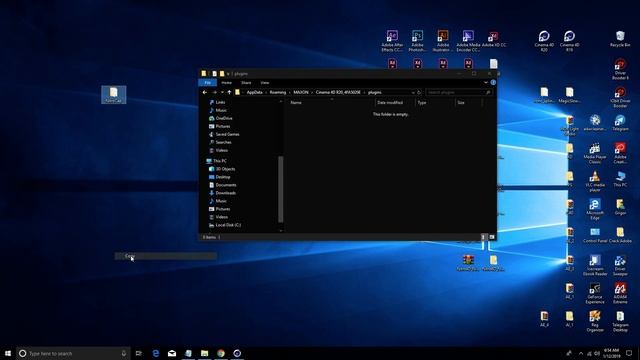Select the Telegram Desktop file icon

point(620,321)
